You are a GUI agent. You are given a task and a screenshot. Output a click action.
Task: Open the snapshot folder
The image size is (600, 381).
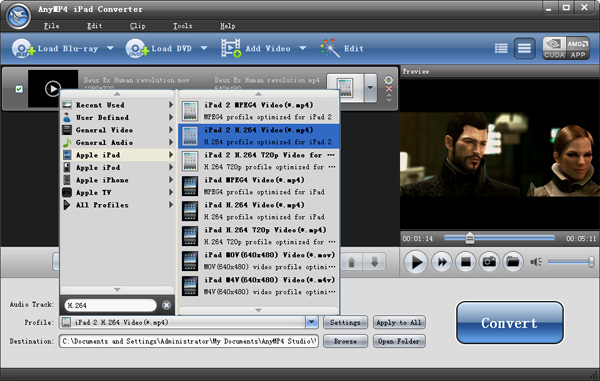click(x=513, y=262)
